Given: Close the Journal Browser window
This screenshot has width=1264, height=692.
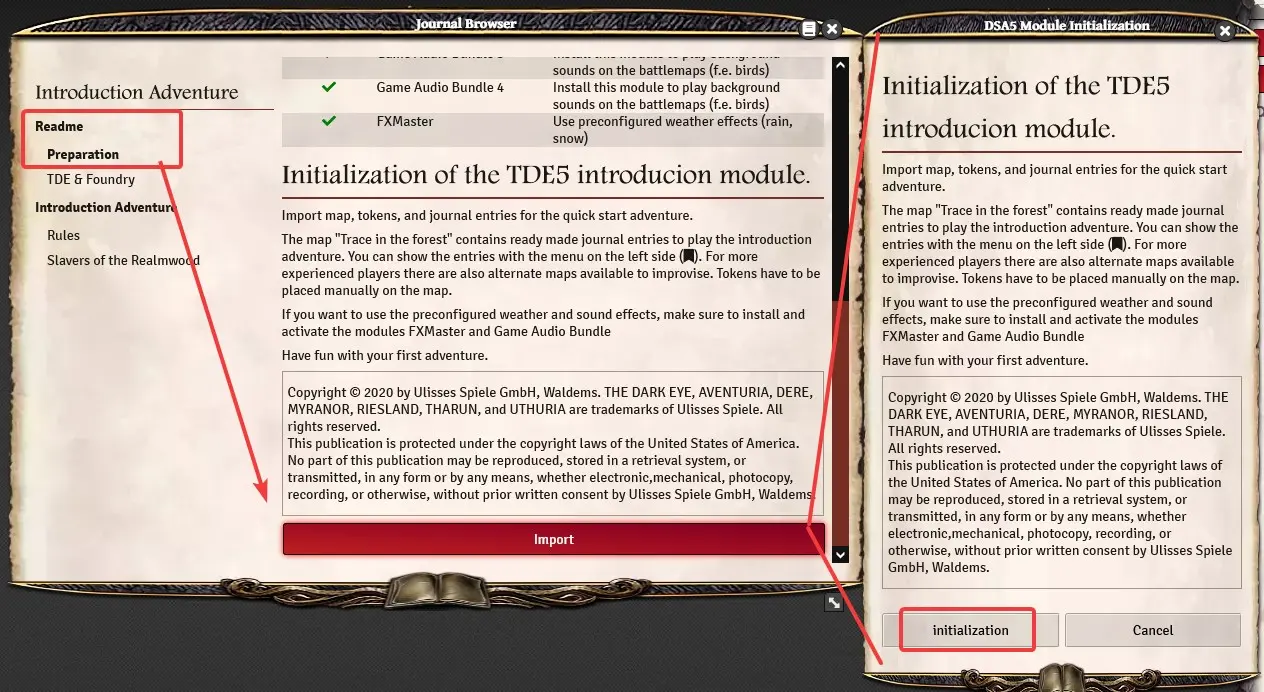Looking at the screenshot, I should [834, 30].
